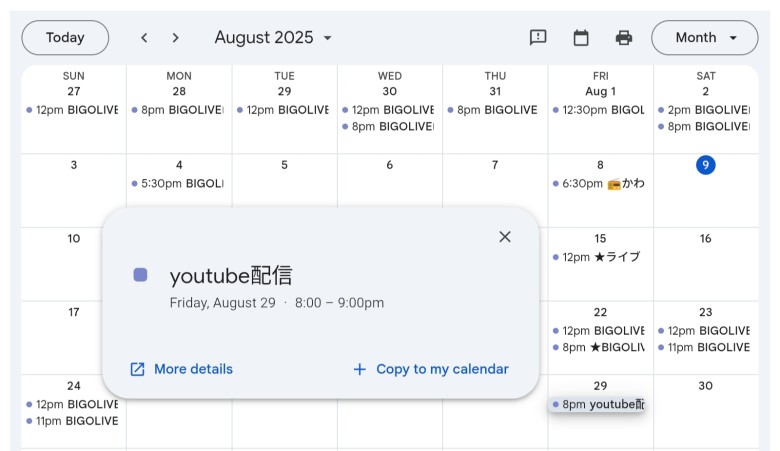Click the More details open-in-new icon
The width and height of the screenshot is (780, 451).
(x=138, y=369)
